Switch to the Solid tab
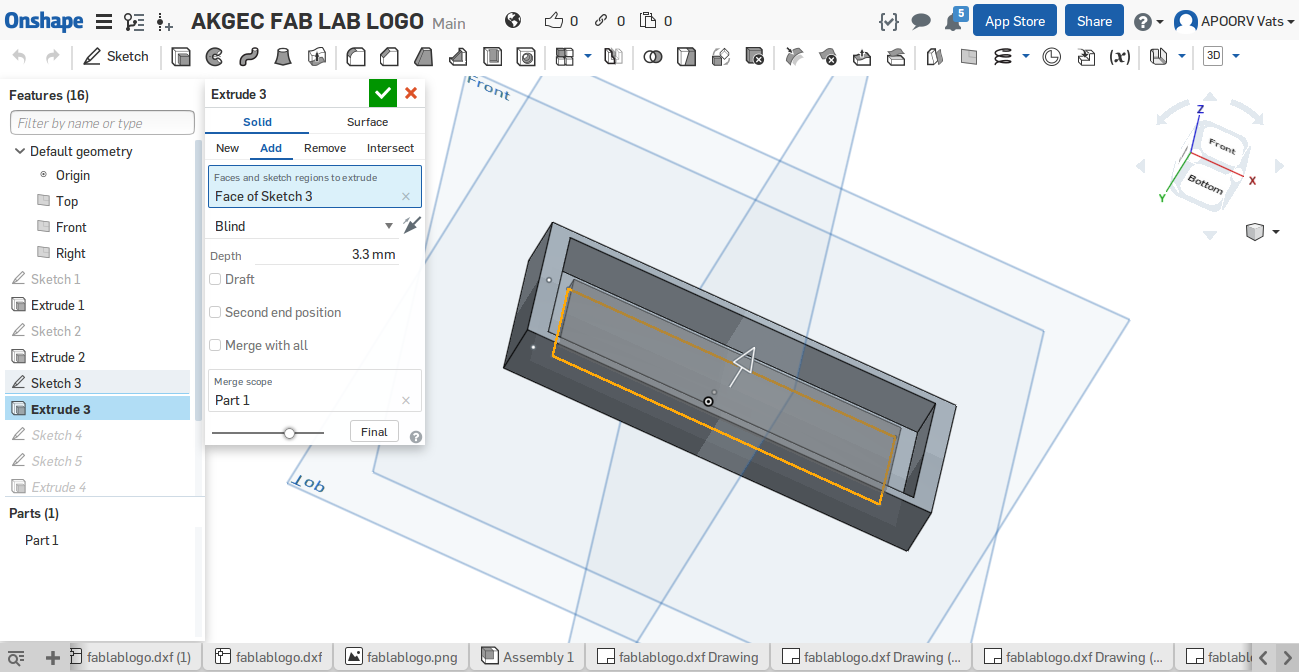 pyautogui.click(x=257, y=122)
